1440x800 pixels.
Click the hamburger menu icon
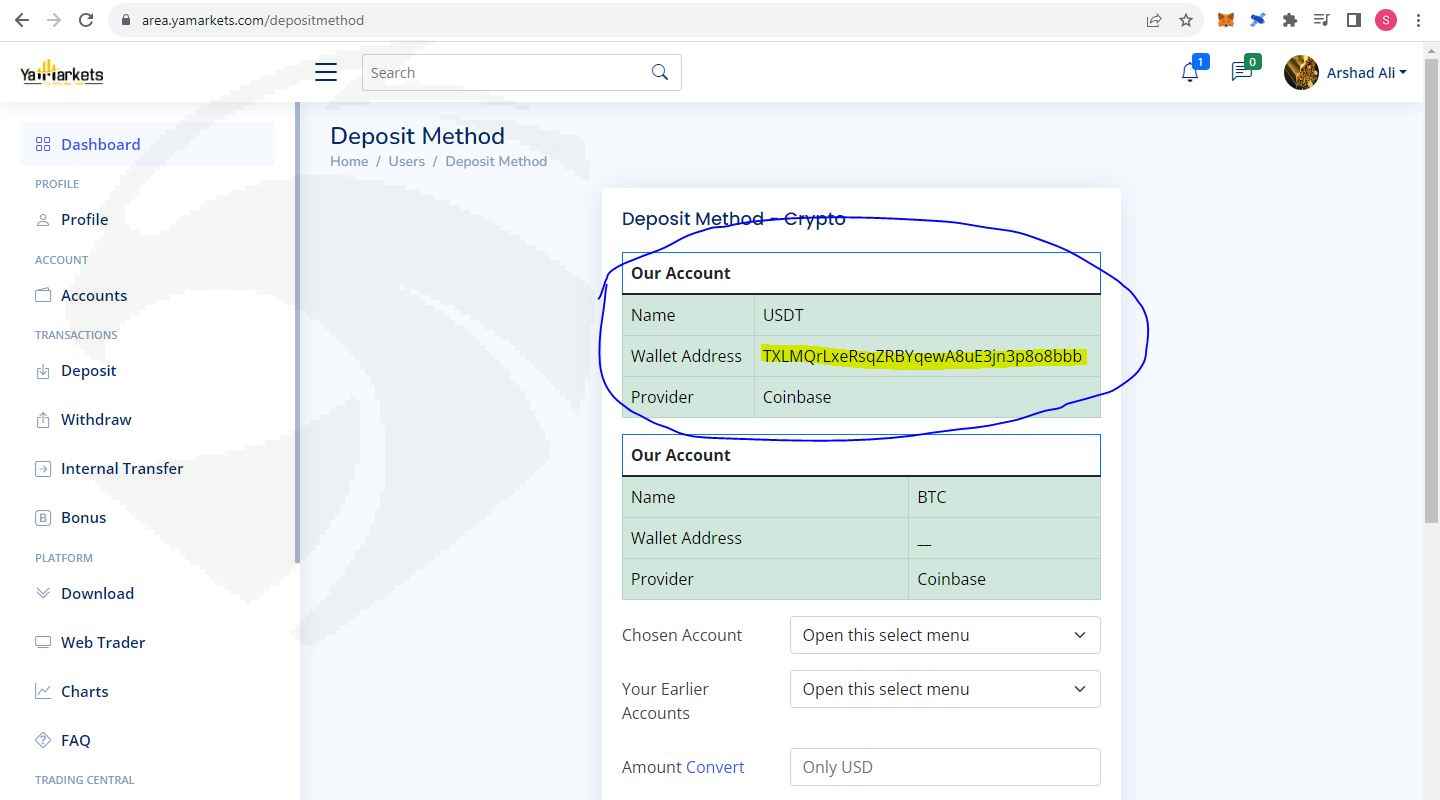pyautogui.click(x=326, y=72)
